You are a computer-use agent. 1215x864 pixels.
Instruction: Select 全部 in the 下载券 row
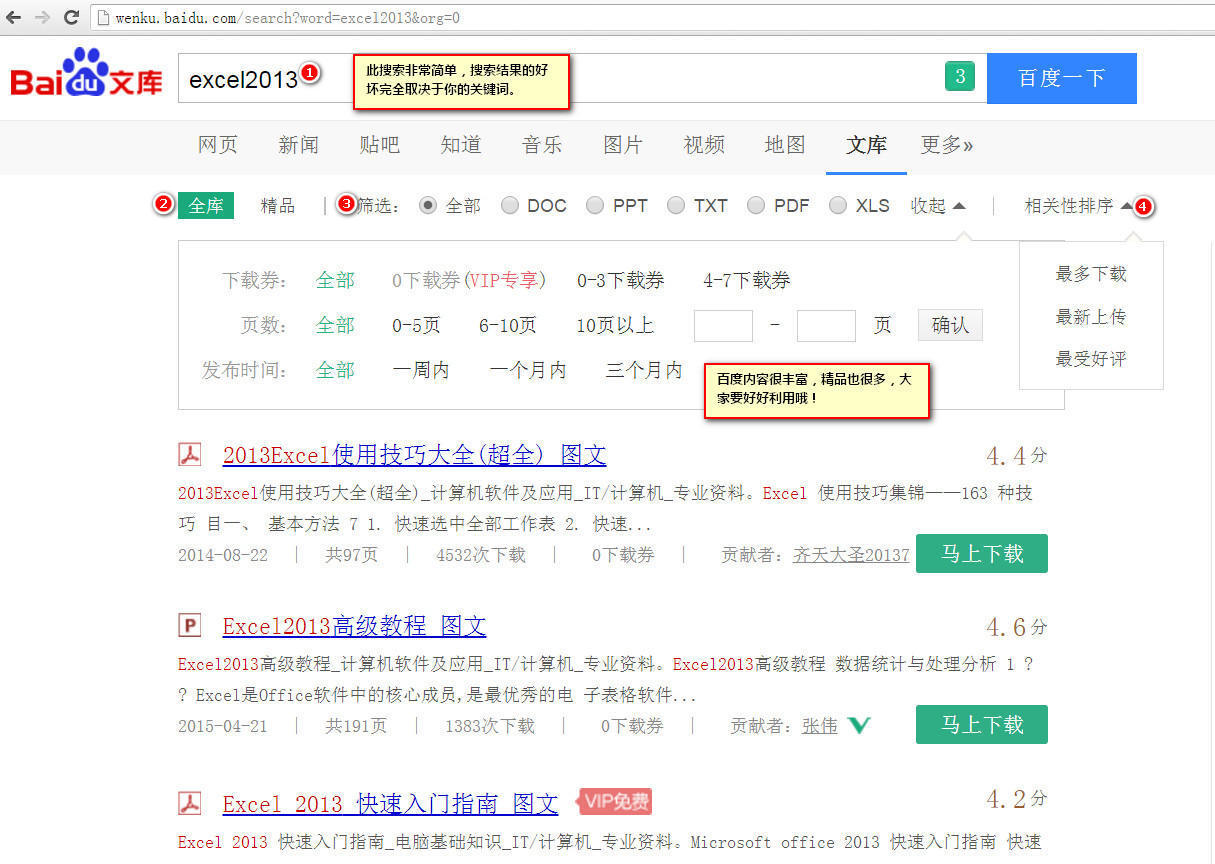click(335, 280)
